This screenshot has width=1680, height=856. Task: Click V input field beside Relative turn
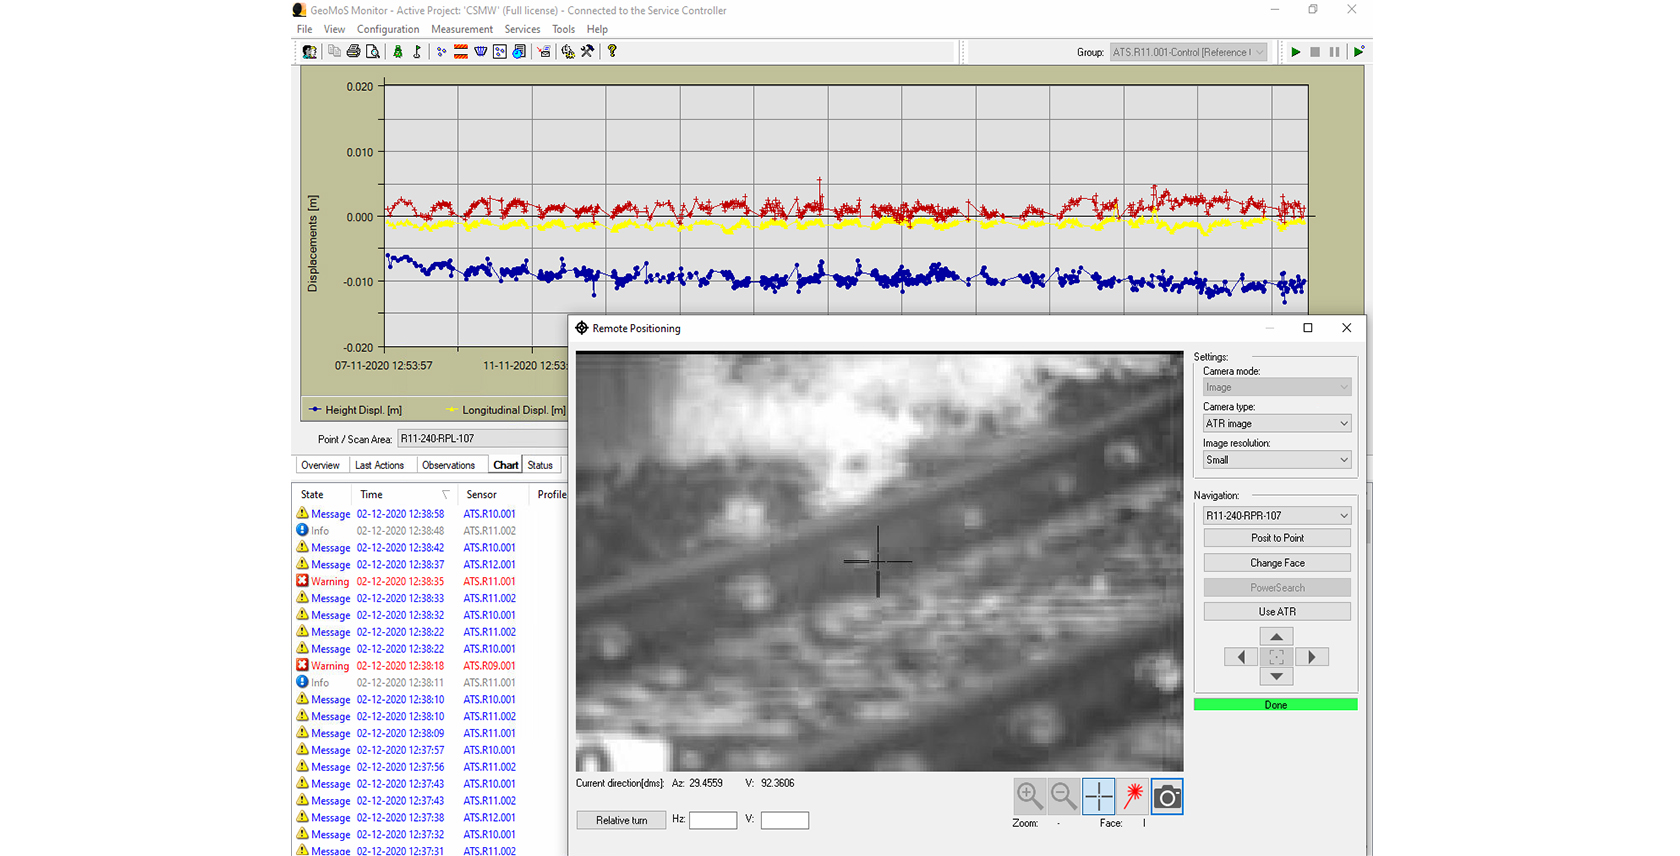tap(785, 820)
